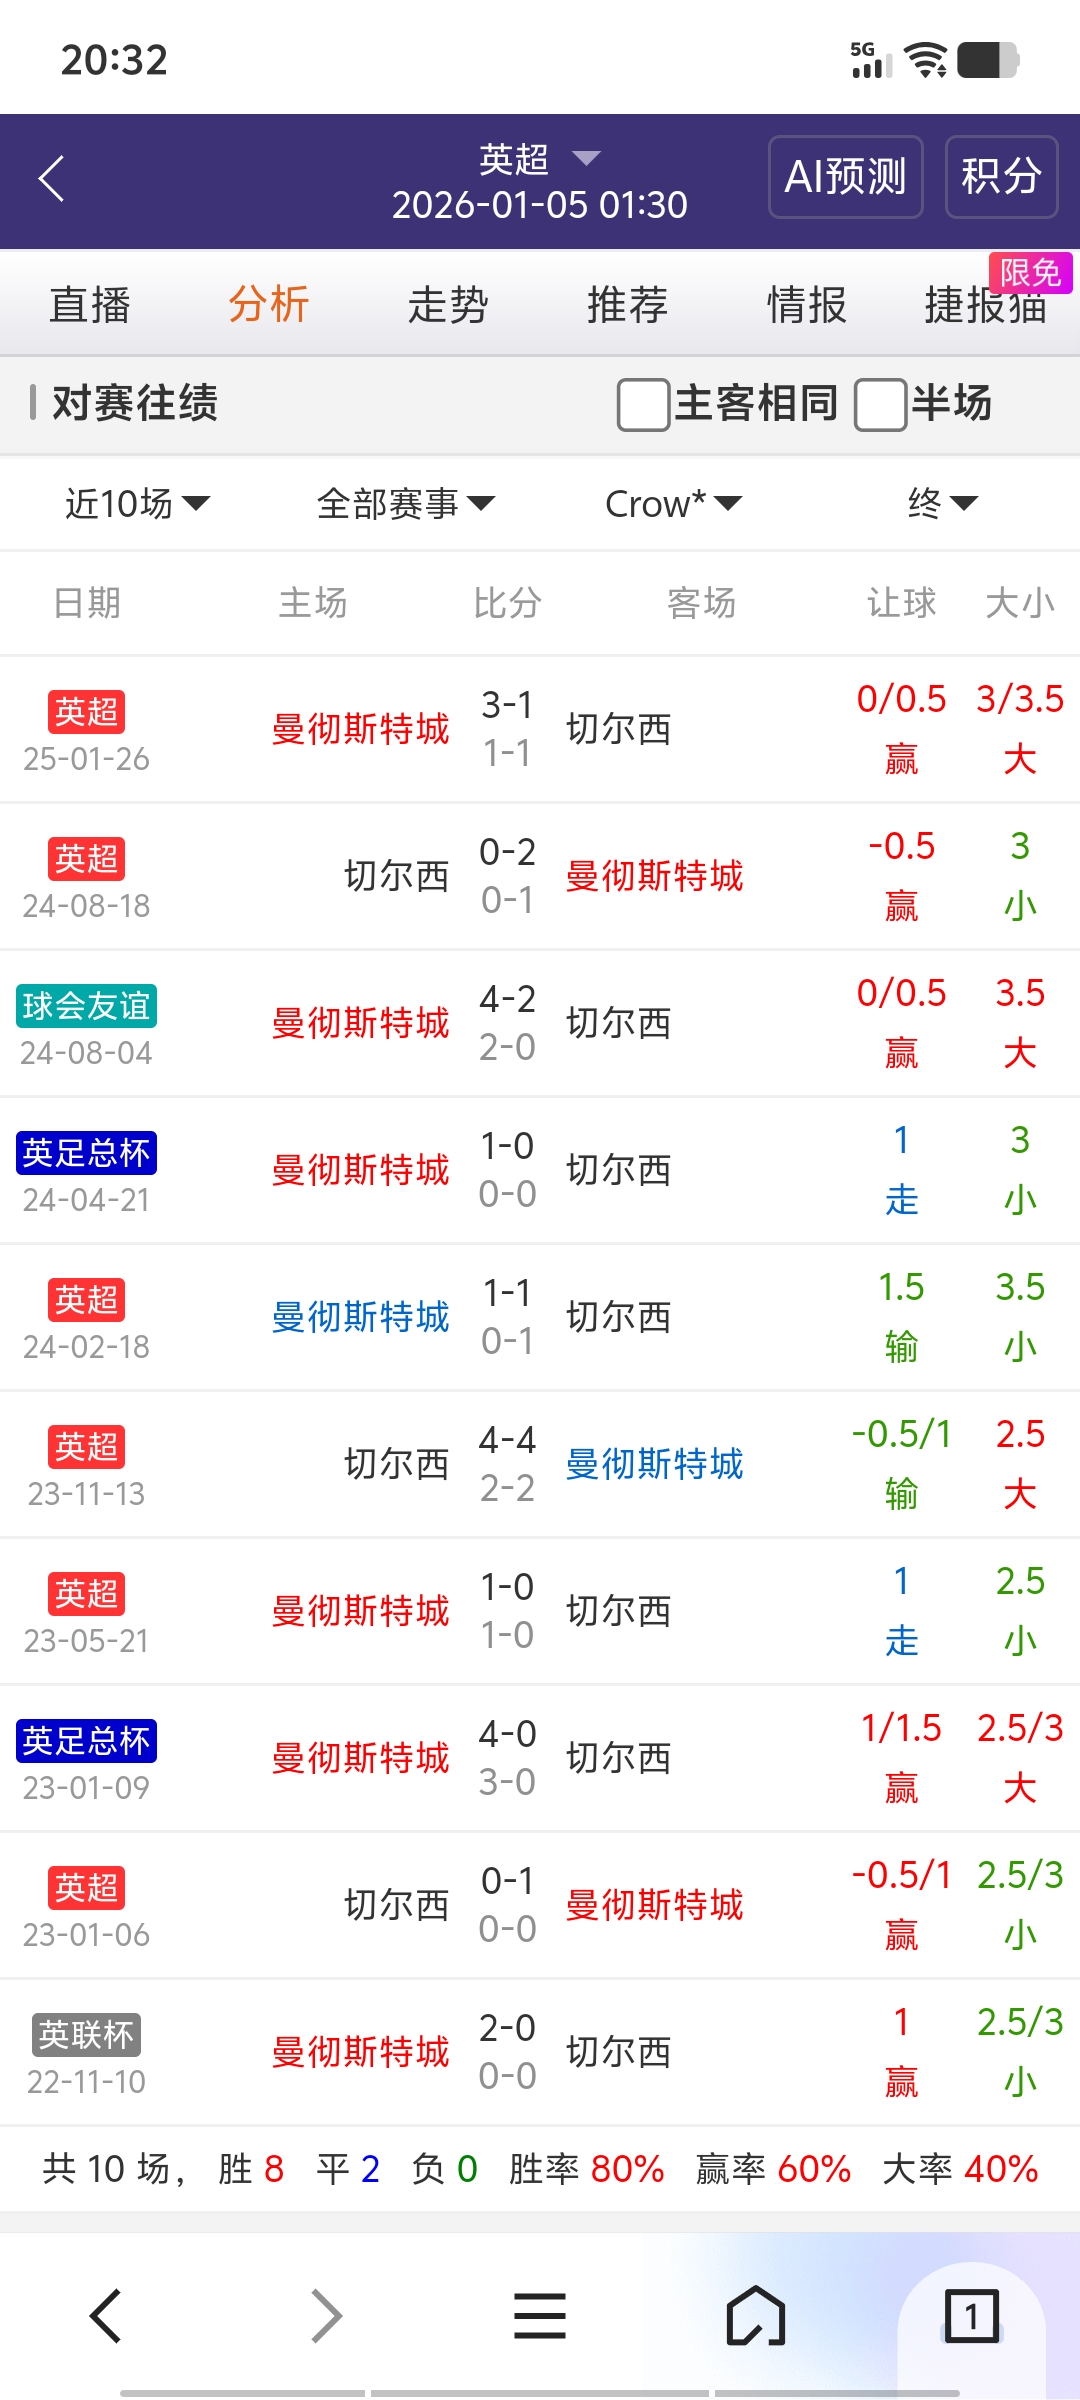The width and height of the screenshot is (1080, 2400).
Task: Expand the 近10场 match count dropdown
Action: pos(137,503)
